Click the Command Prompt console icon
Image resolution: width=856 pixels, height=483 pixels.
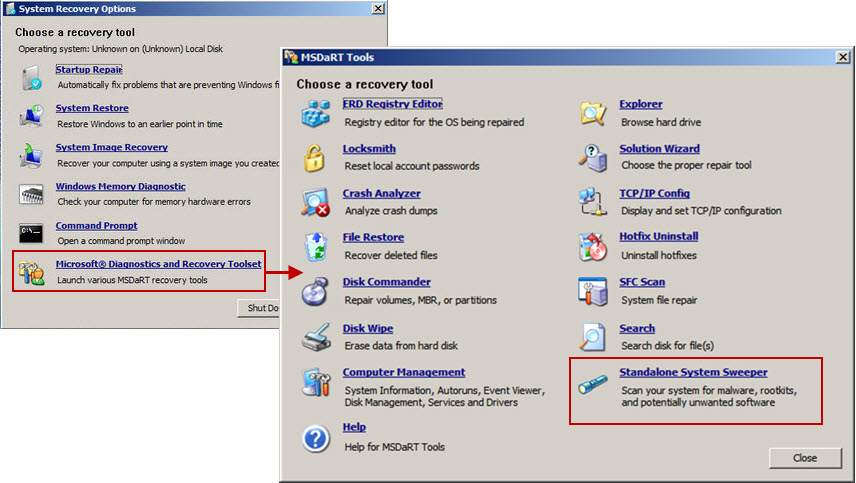point(31,233)
